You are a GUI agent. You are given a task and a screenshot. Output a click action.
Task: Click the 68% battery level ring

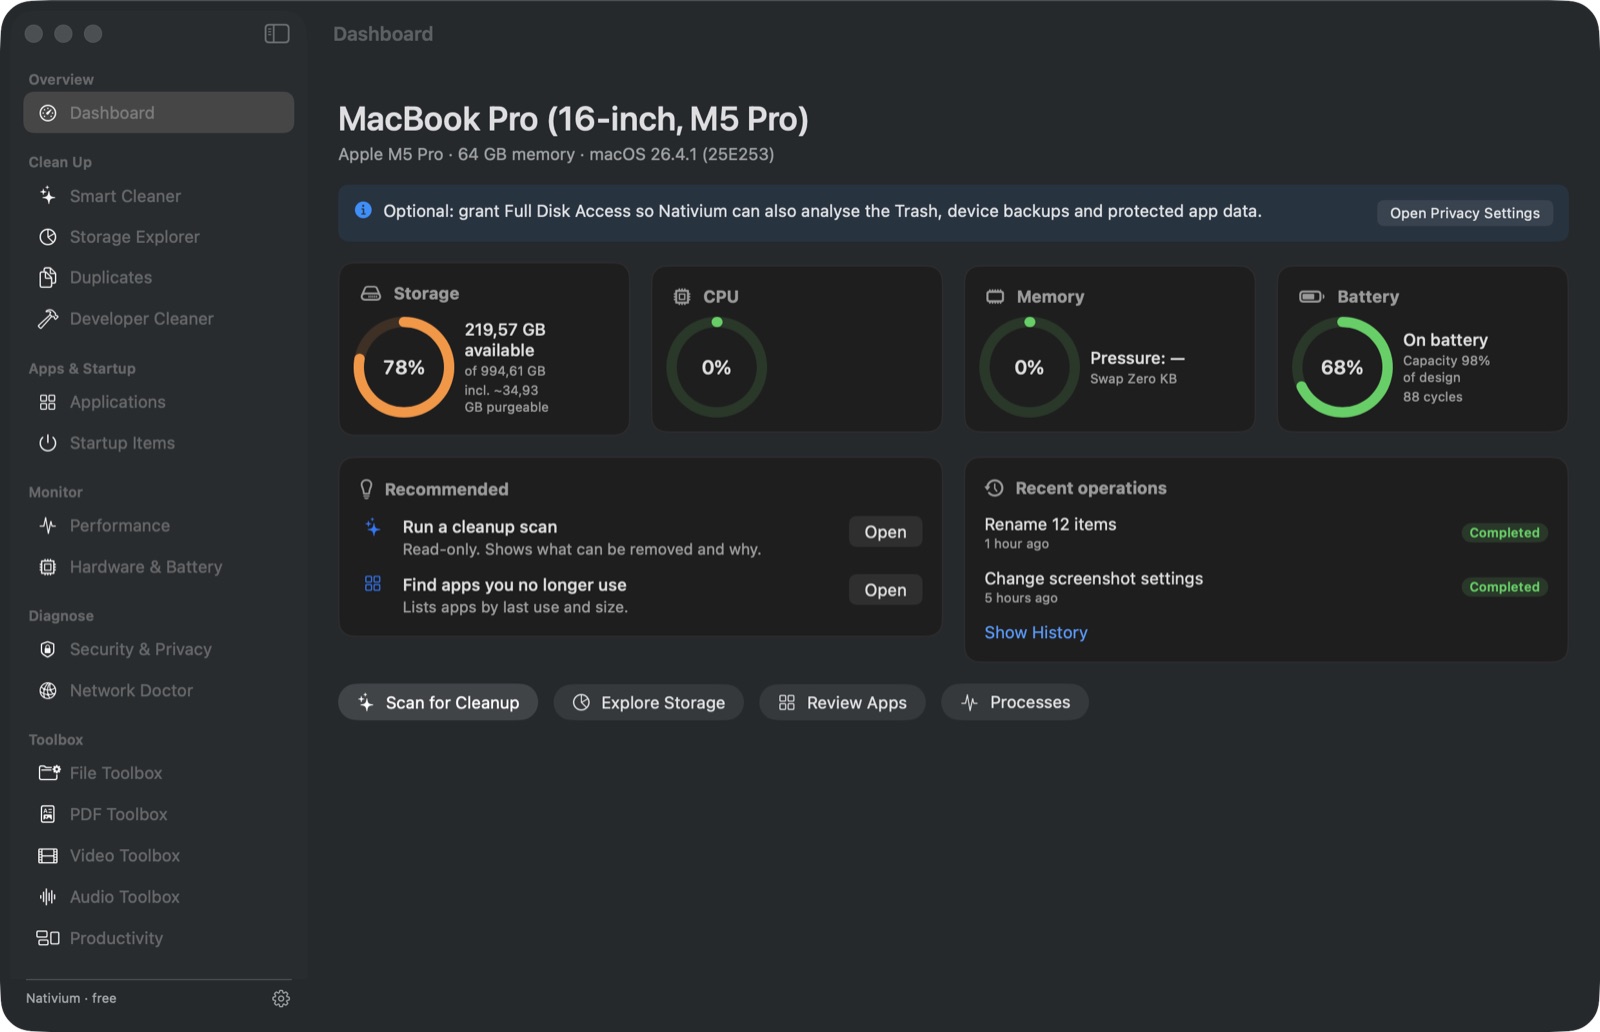[x=1342, y=367]
